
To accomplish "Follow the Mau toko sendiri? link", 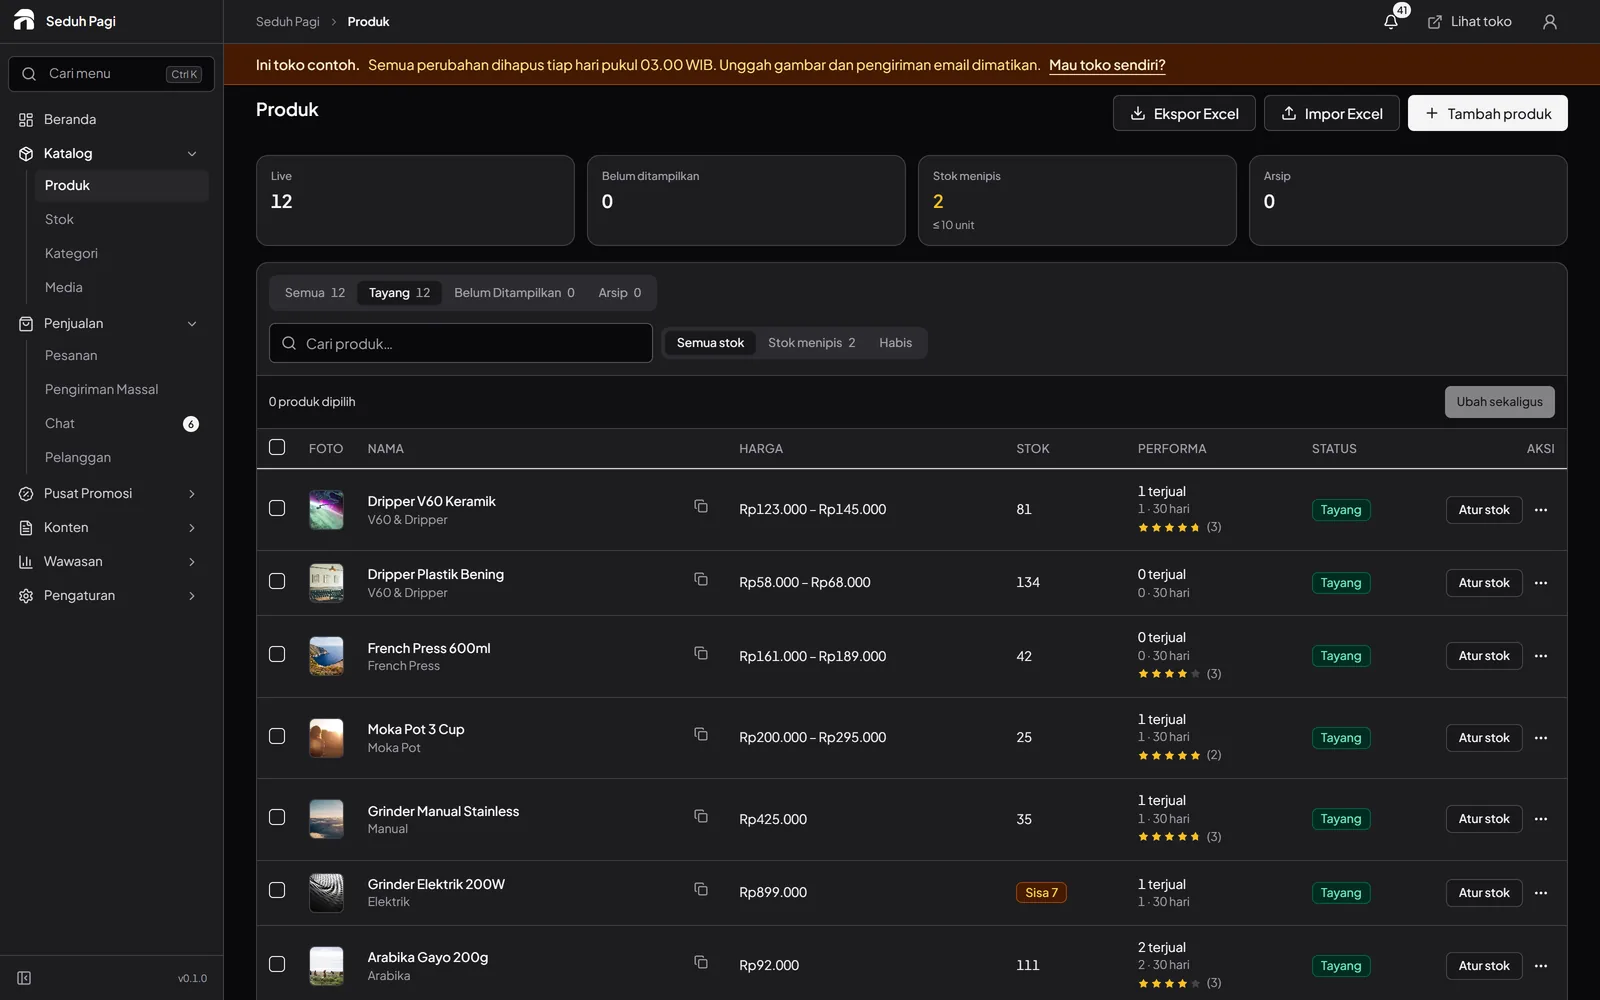I will pos(1107,65).
